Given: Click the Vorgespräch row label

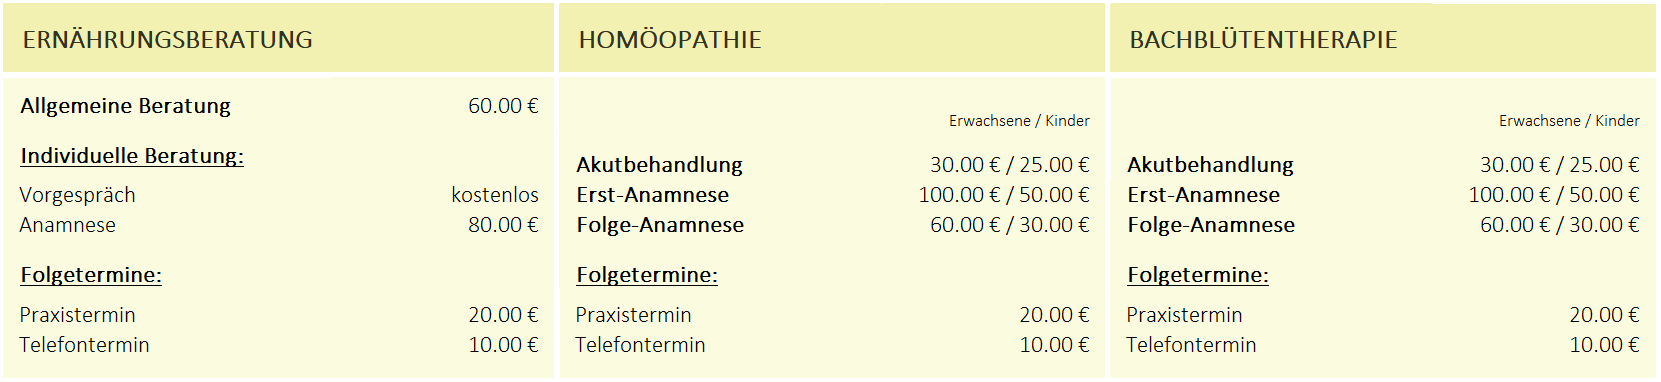Looking at the screenshot, I should coord(78,196).
